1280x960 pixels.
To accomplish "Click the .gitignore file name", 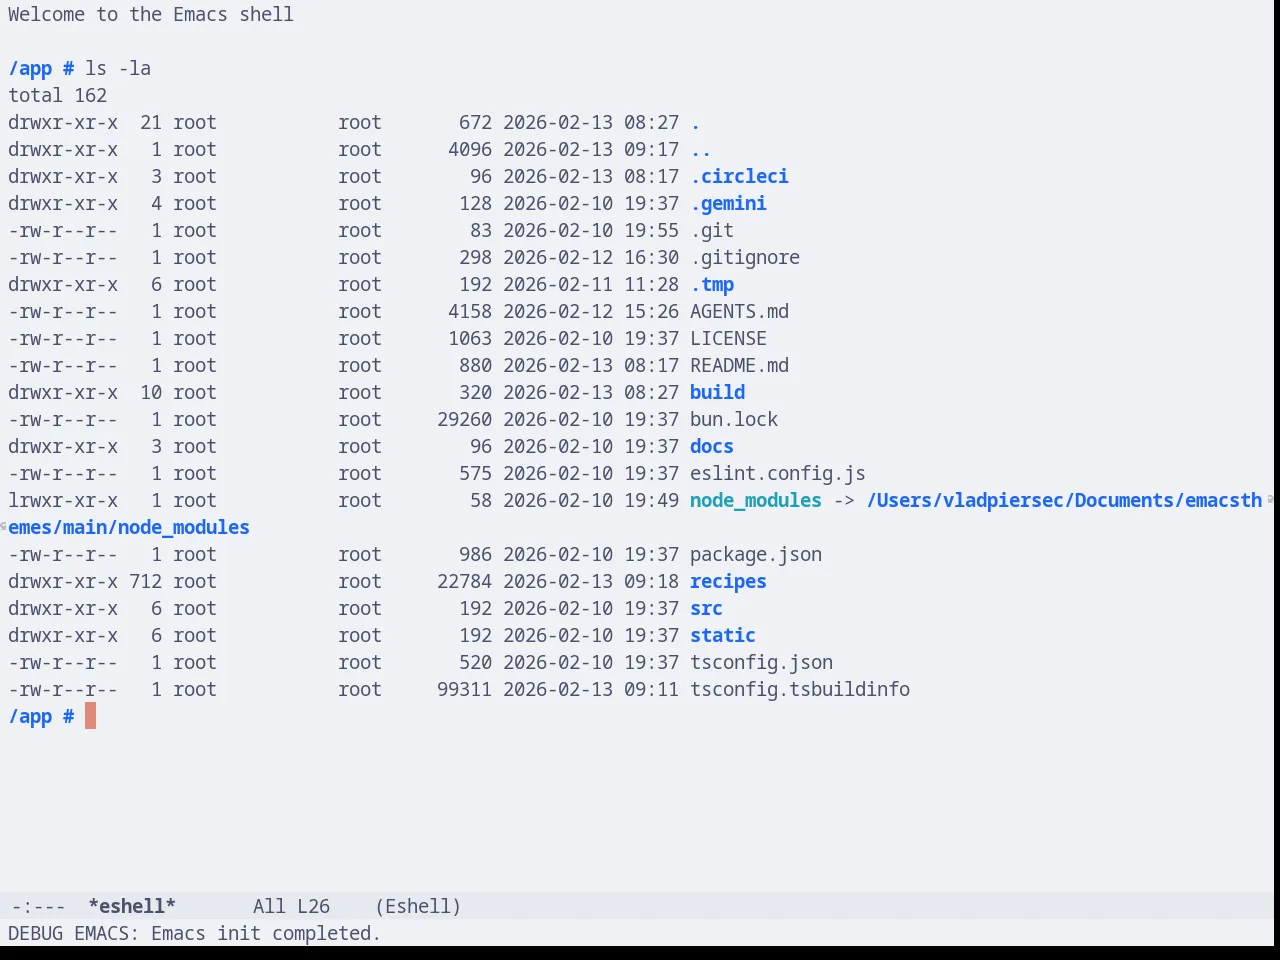I will 745,257.
